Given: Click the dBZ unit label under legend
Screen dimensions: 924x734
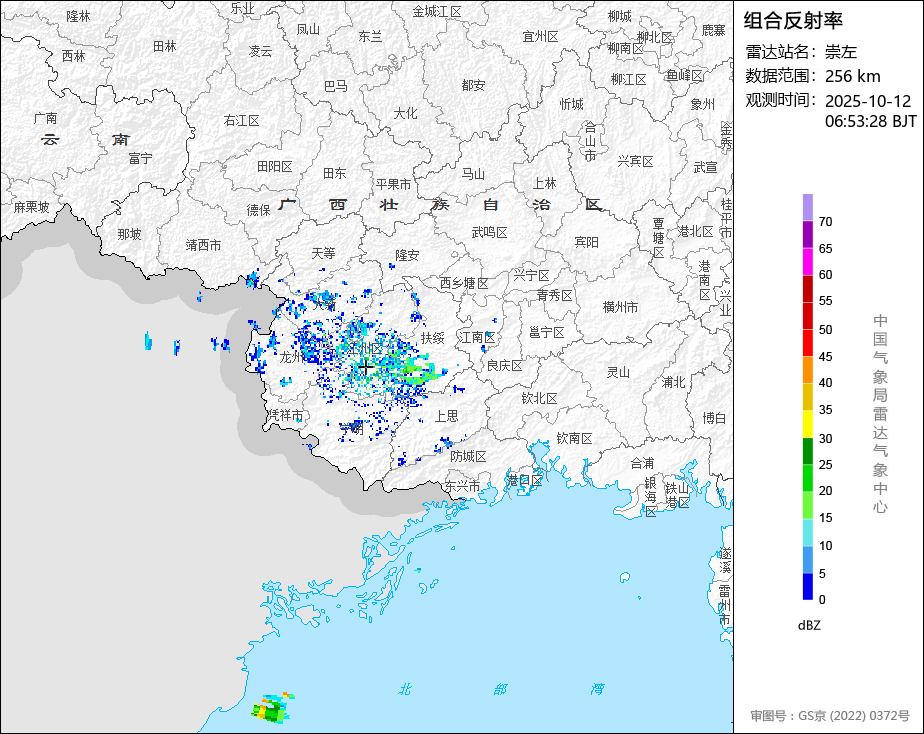Looking at the screenshot, I should [810, 625].
